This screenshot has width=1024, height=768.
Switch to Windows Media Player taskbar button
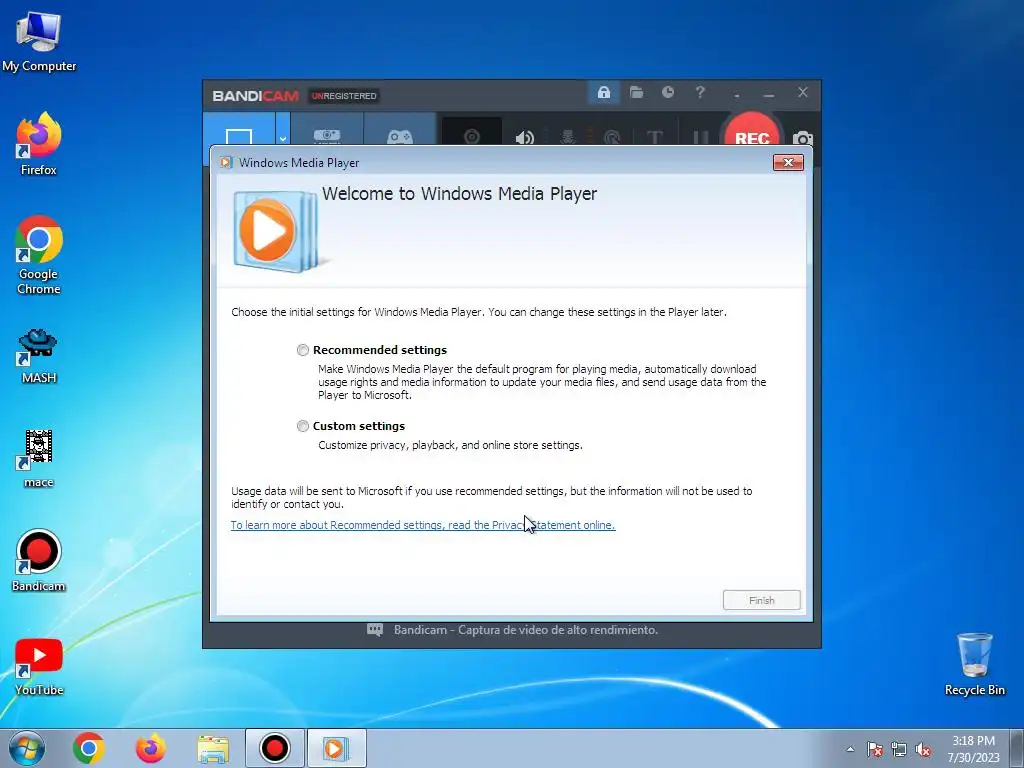[336, 748]
